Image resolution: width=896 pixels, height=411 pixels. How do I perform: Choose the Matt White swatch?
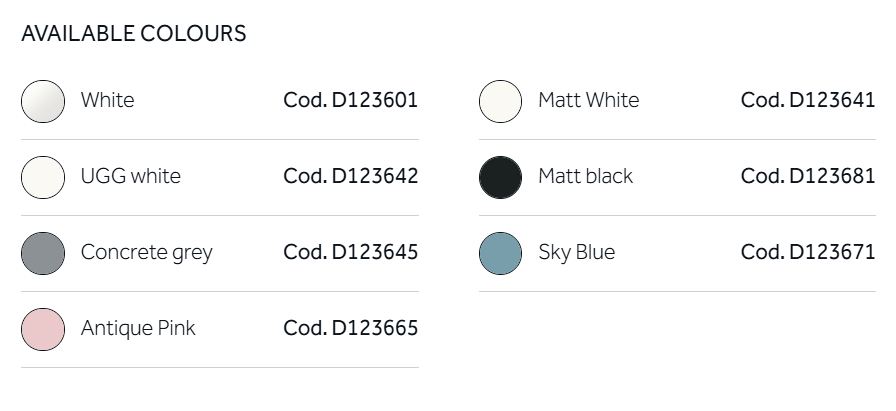(x=500, y=101)
